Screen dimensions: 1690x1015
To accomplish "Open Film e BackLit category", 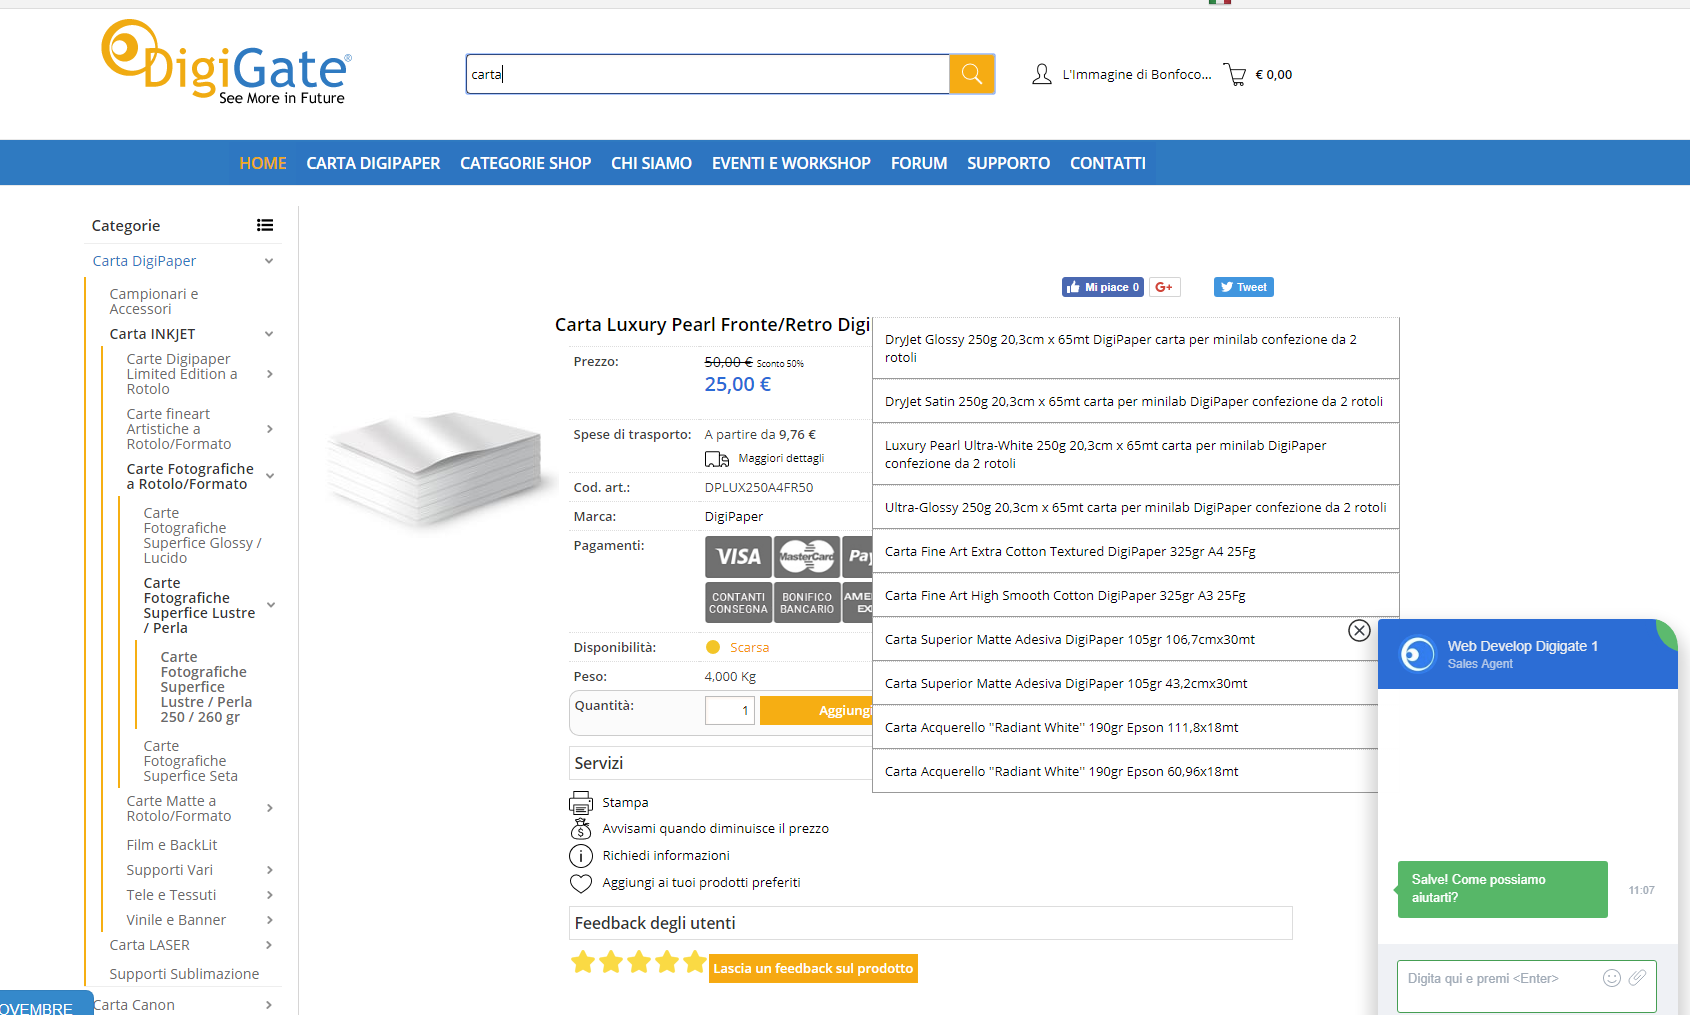I will tap(172, 845).
